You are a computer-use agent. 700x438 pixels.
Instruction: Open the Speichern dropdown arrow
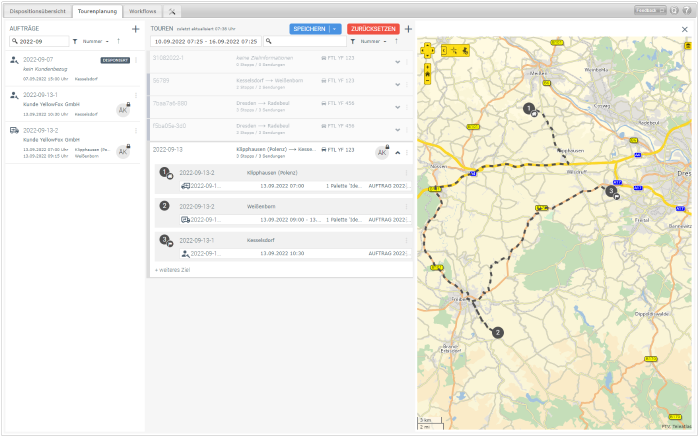(x=336, y=29)
